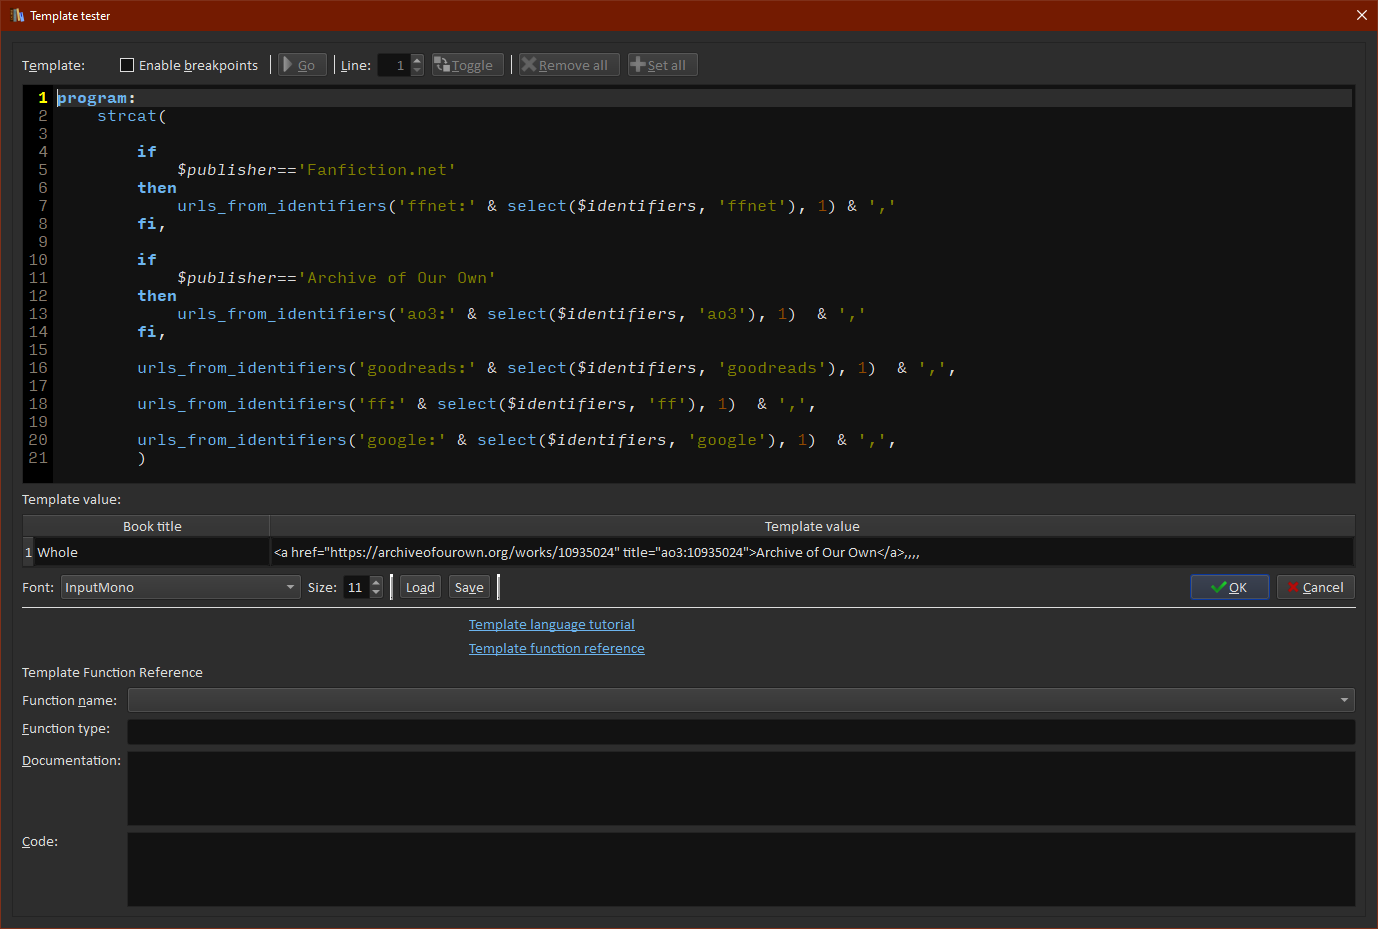Close the Template tester dialog

point(1361,15)
